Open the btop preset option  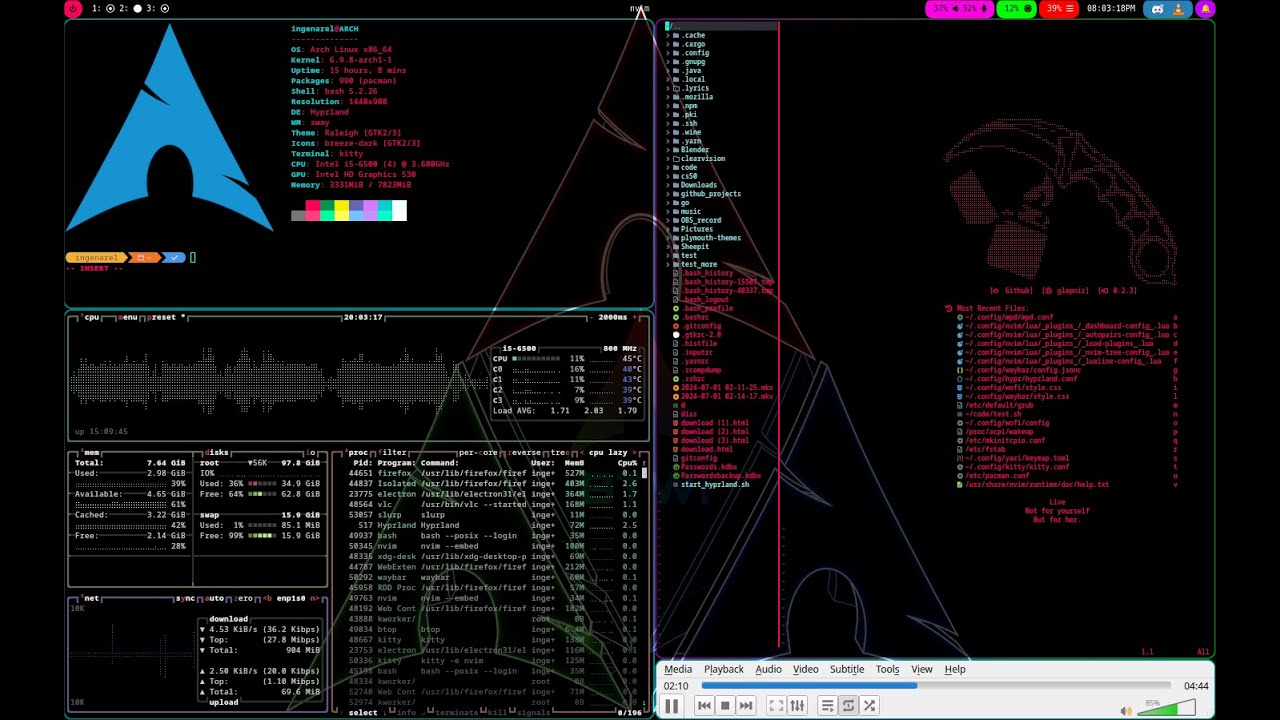pyautogui.click(x=165, y=317)
